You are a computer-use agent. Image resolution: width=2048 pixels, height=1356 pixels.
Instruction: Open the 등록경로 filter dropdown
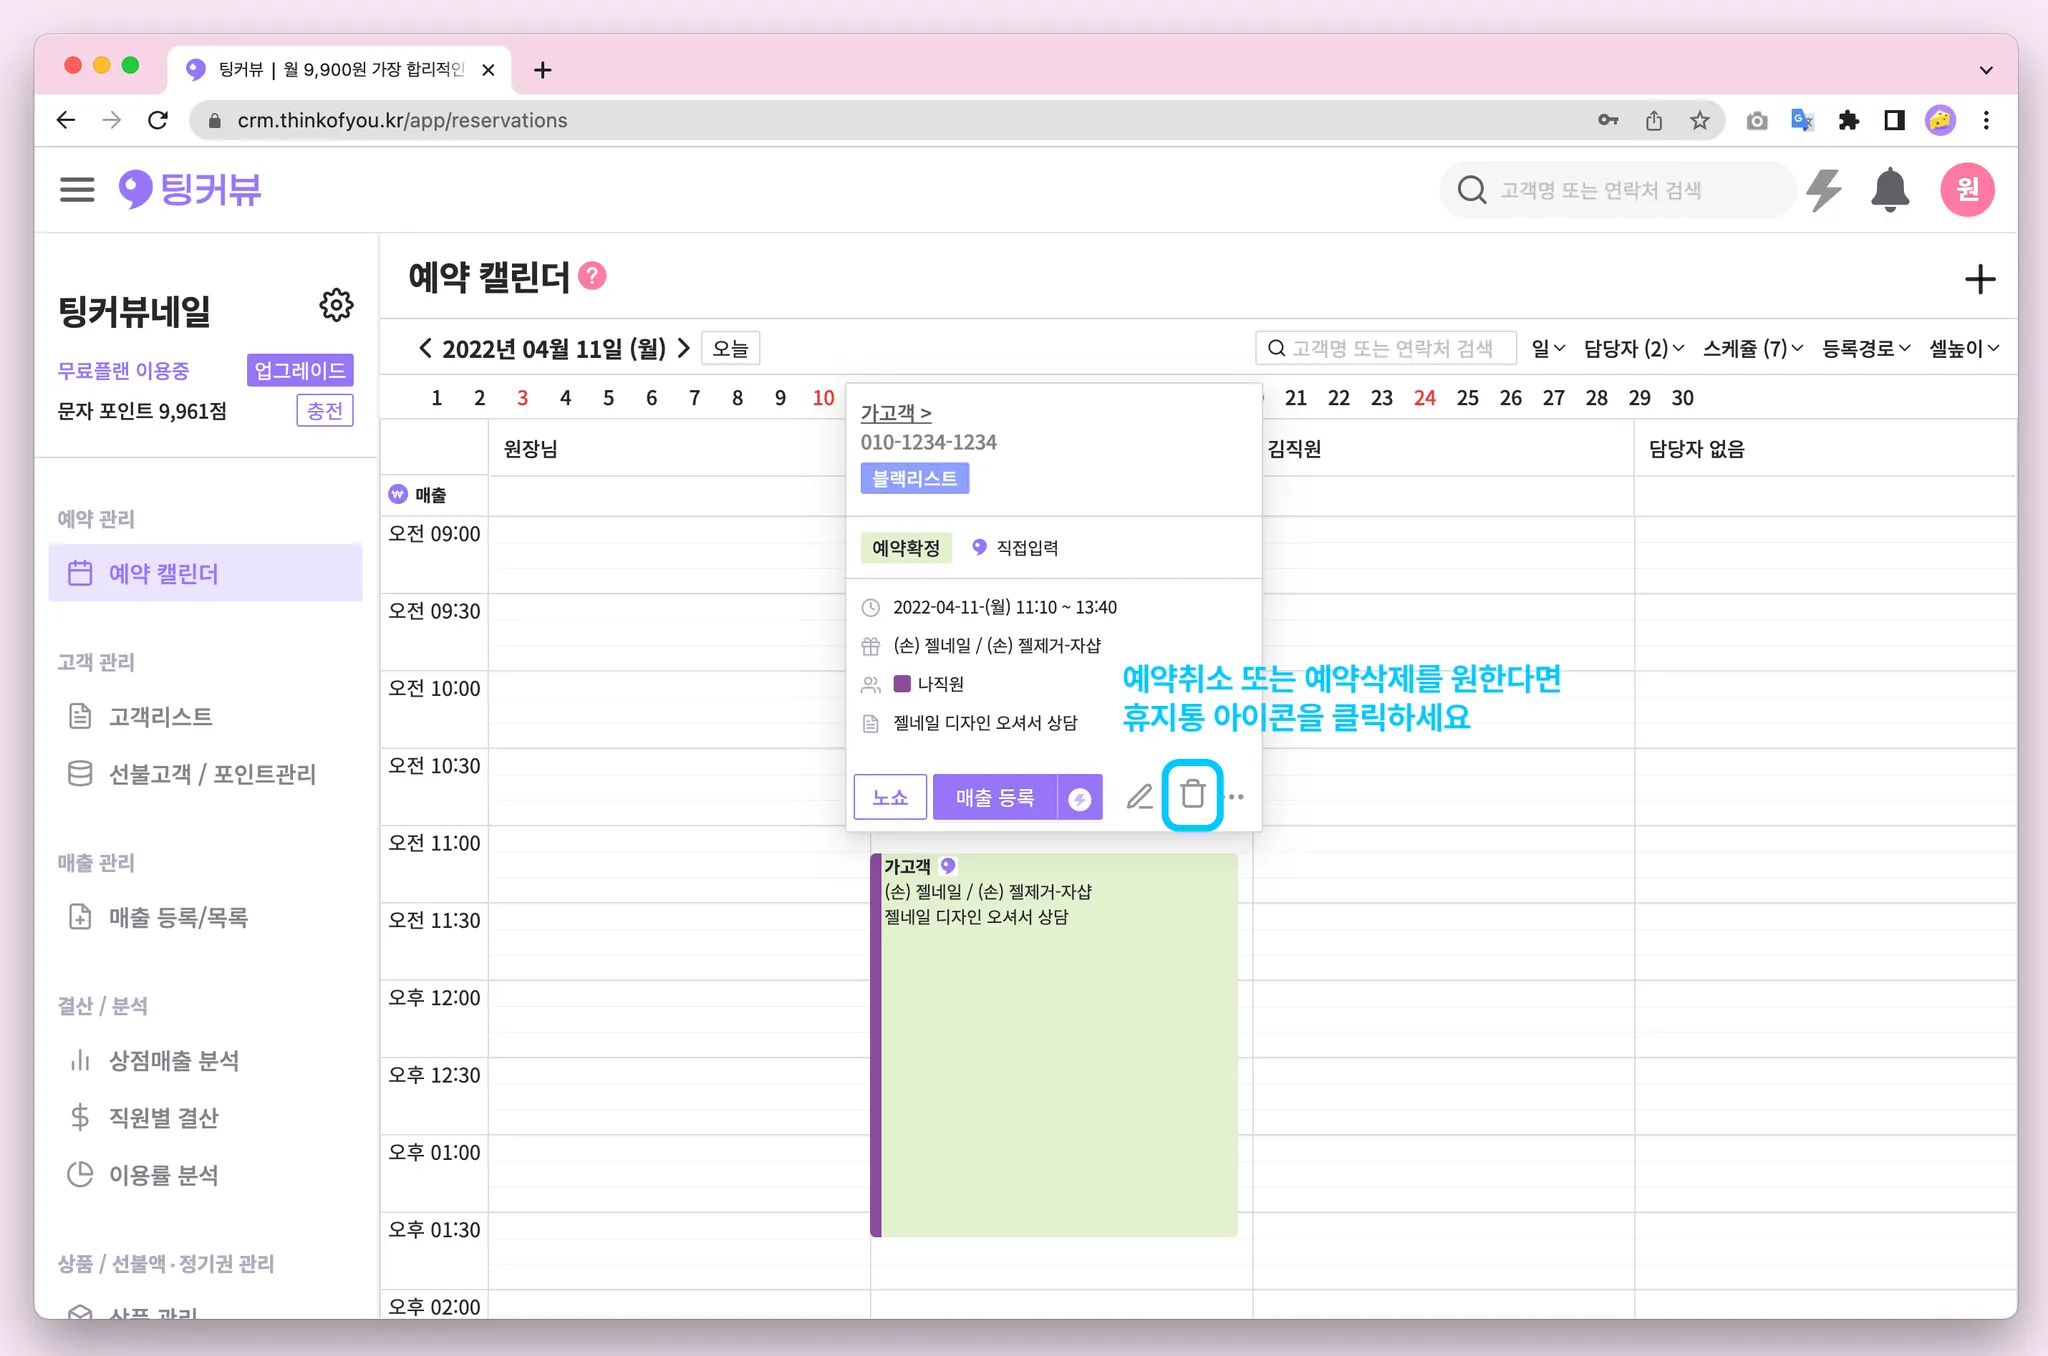[x=1865, y=349]
